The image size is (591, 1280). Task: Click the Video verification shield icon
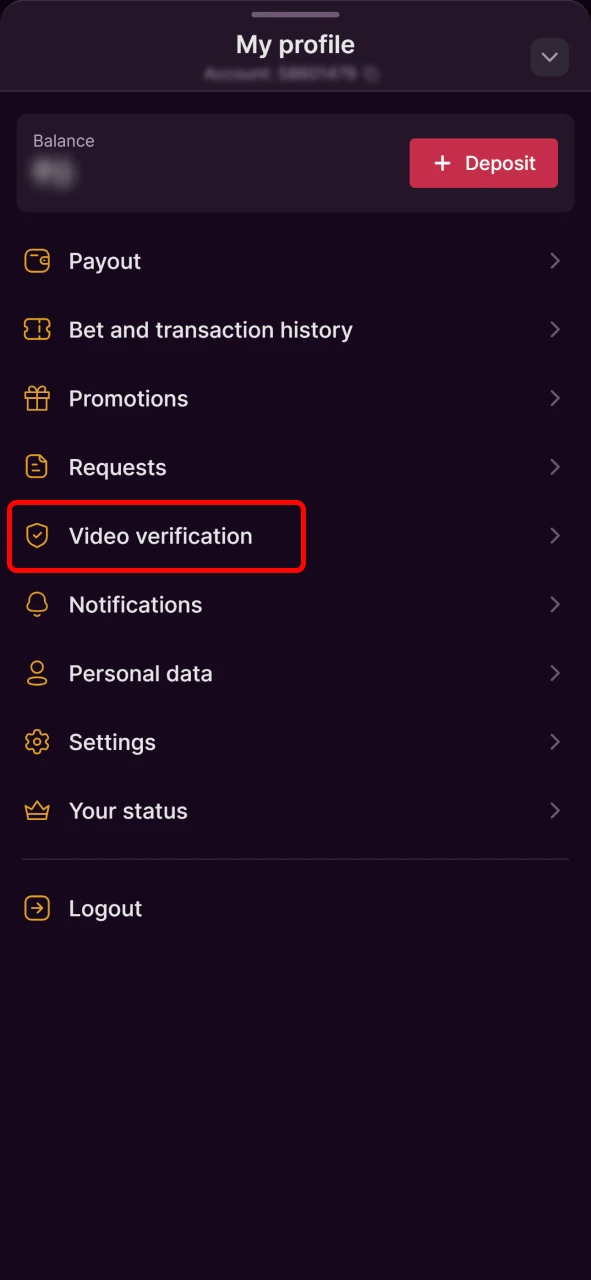pos(37,536)
